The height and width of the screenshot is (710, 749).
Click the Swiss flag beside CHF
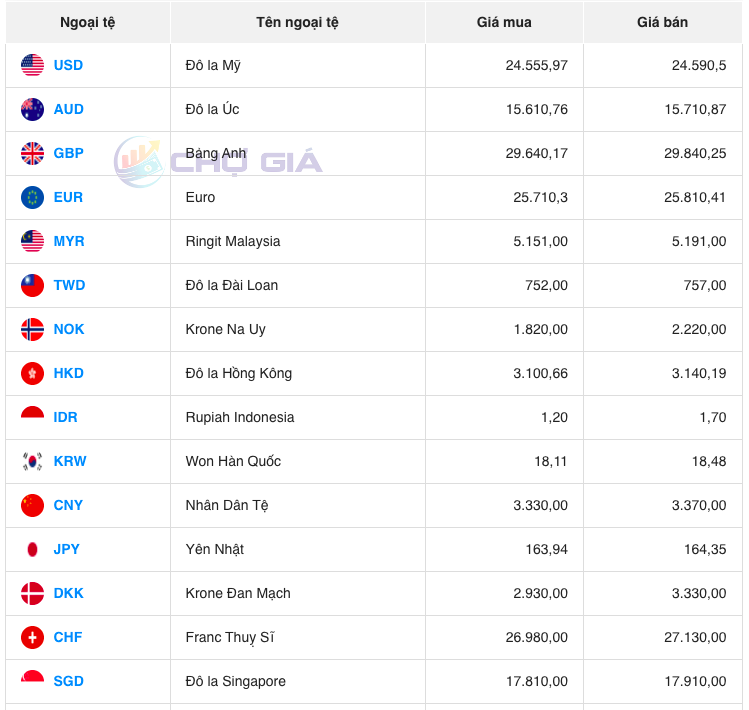pyautogui.click(x=32, y=637)
